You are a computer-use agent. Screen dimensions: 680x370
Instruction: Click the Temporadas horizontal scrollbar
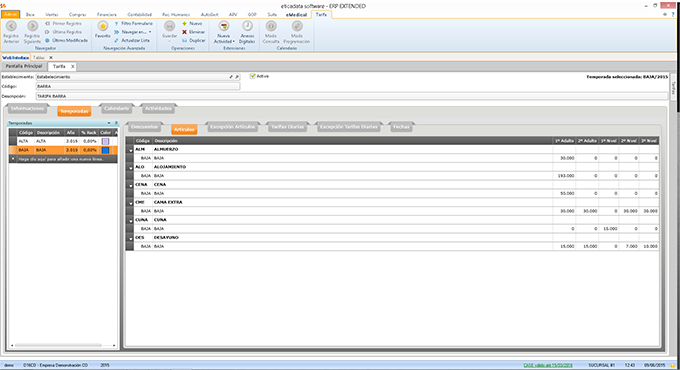coord(58,345)
